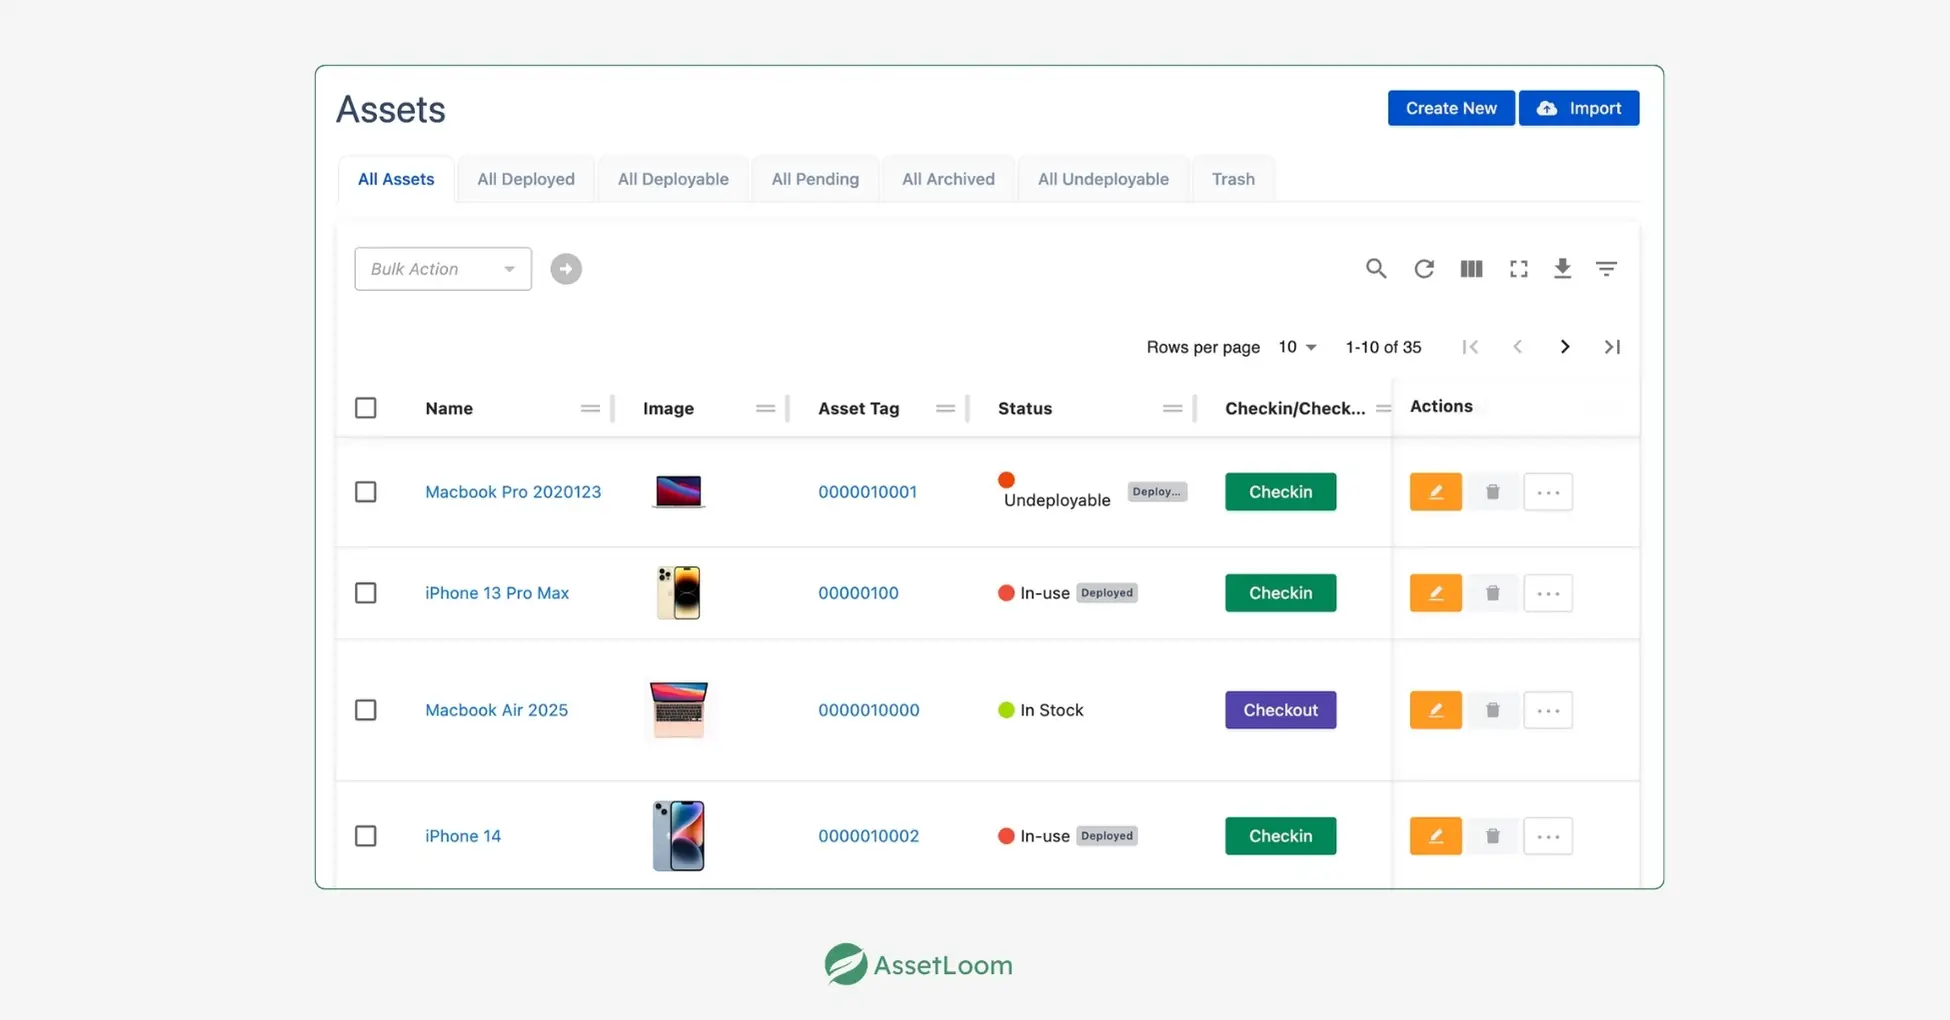Refresh the assets table
The height and width of the screenshot is (1020, 1950).
1424,268
